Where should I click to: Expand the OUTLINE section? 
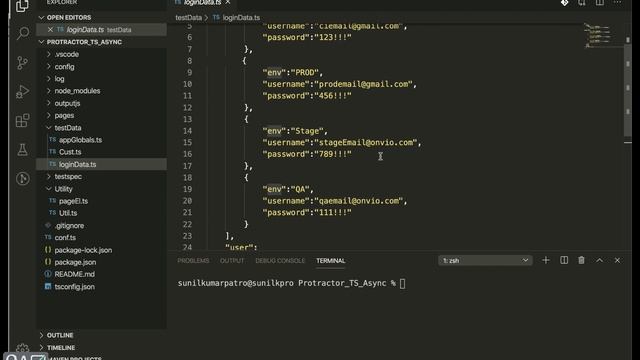tap(60, 335)
